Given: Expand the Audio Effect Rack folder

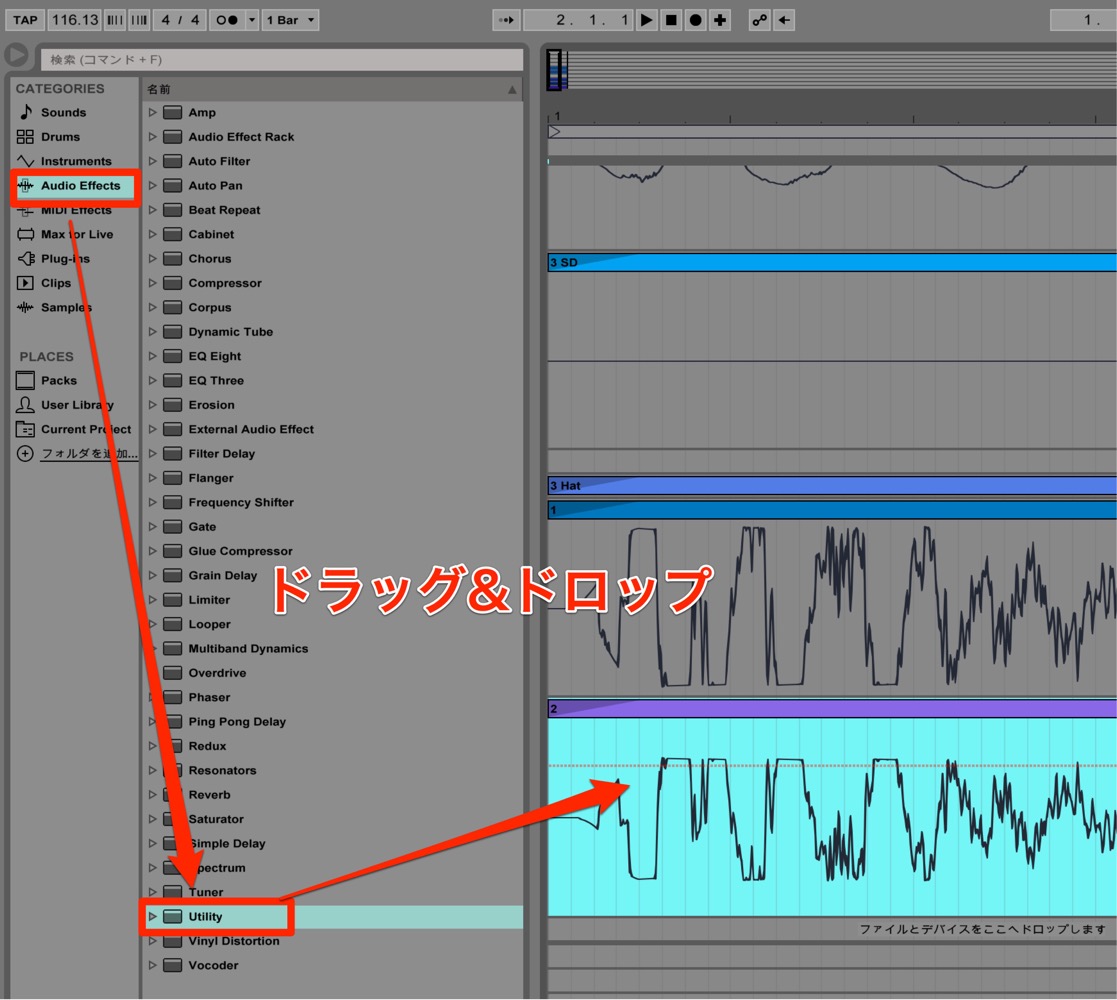Looking at the screenshot, I should [152, 137].
